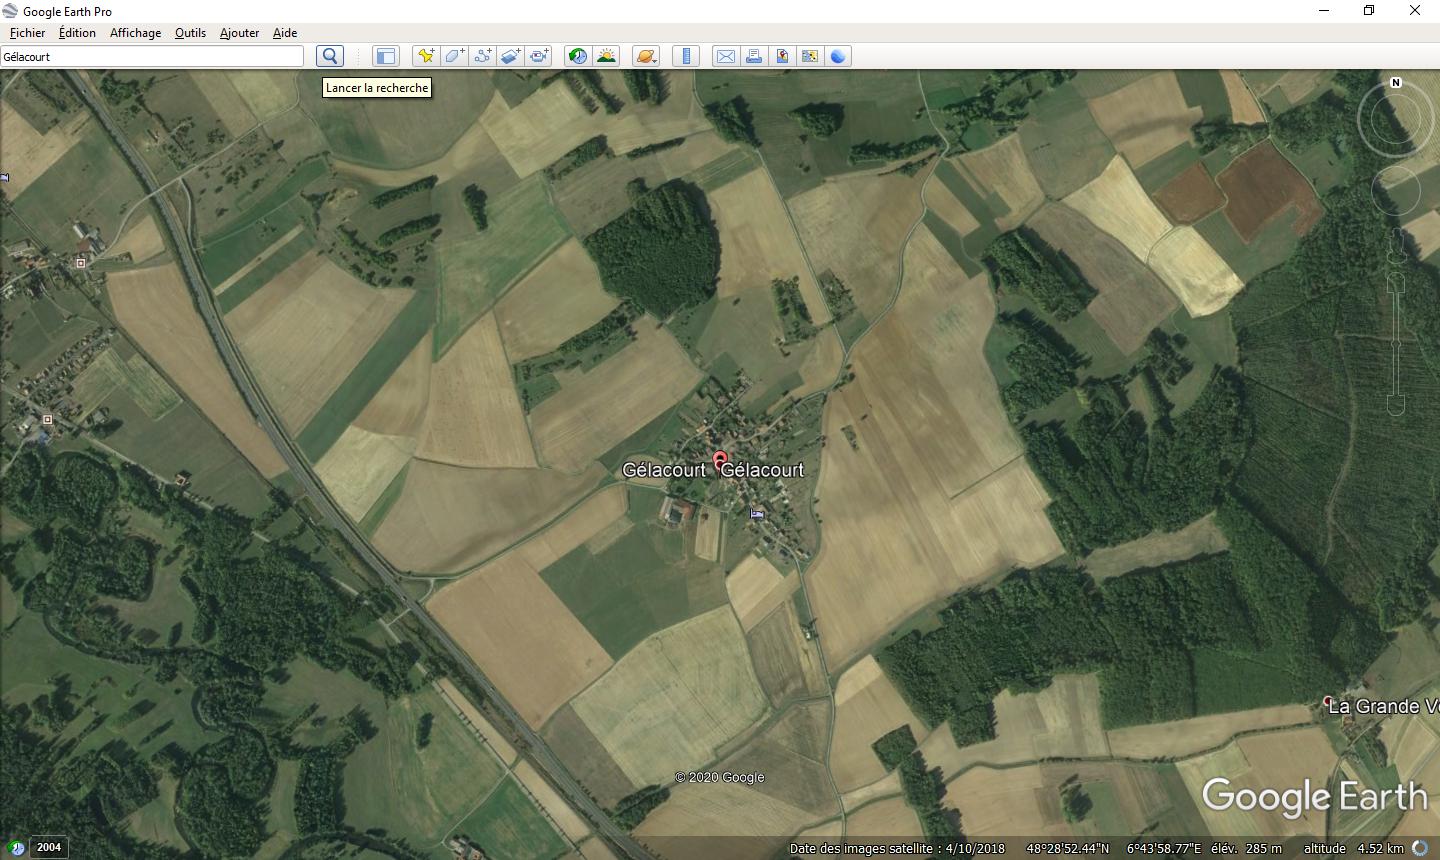
Task: Click the longitude 6°43'58.77"E readout
Action: click(x=1164, y=848)
